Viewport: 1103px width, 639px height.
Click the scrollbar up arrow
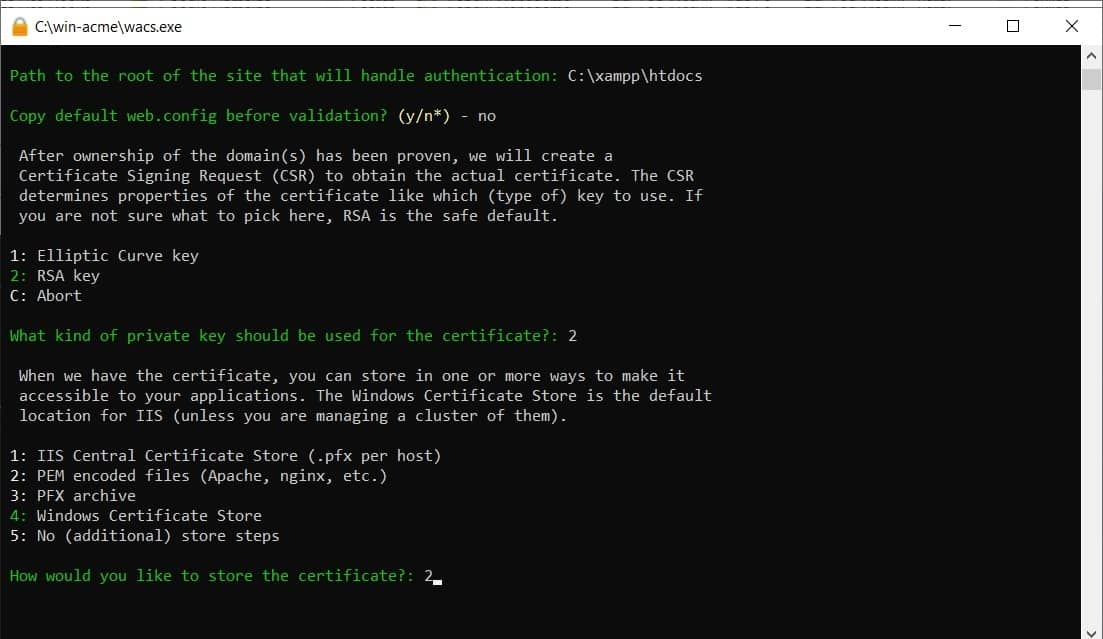[1091, 56]
